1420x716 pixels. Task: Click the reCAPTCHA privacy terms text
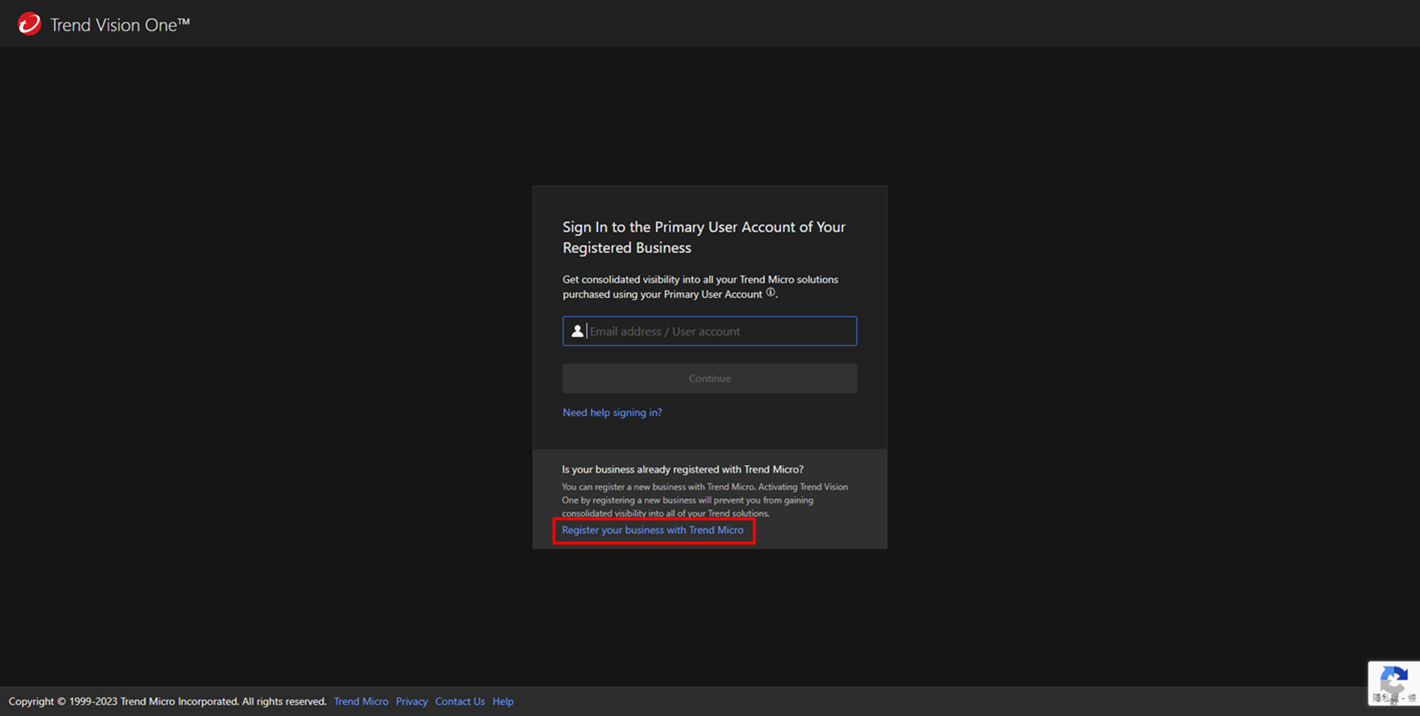pos(1394,698)
